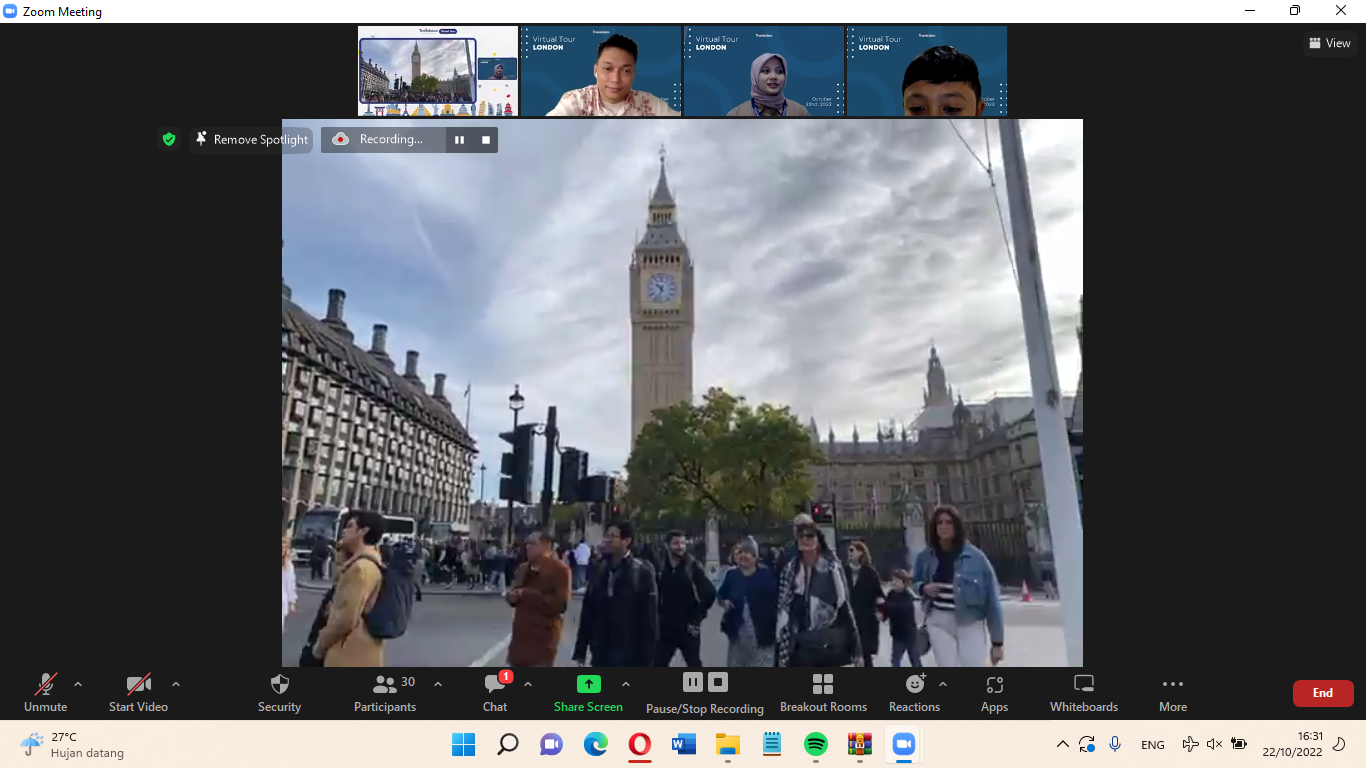The height and width of the screenshot is (768, 1366).
Task: Open the Apps panel
Action: (994, 693)
